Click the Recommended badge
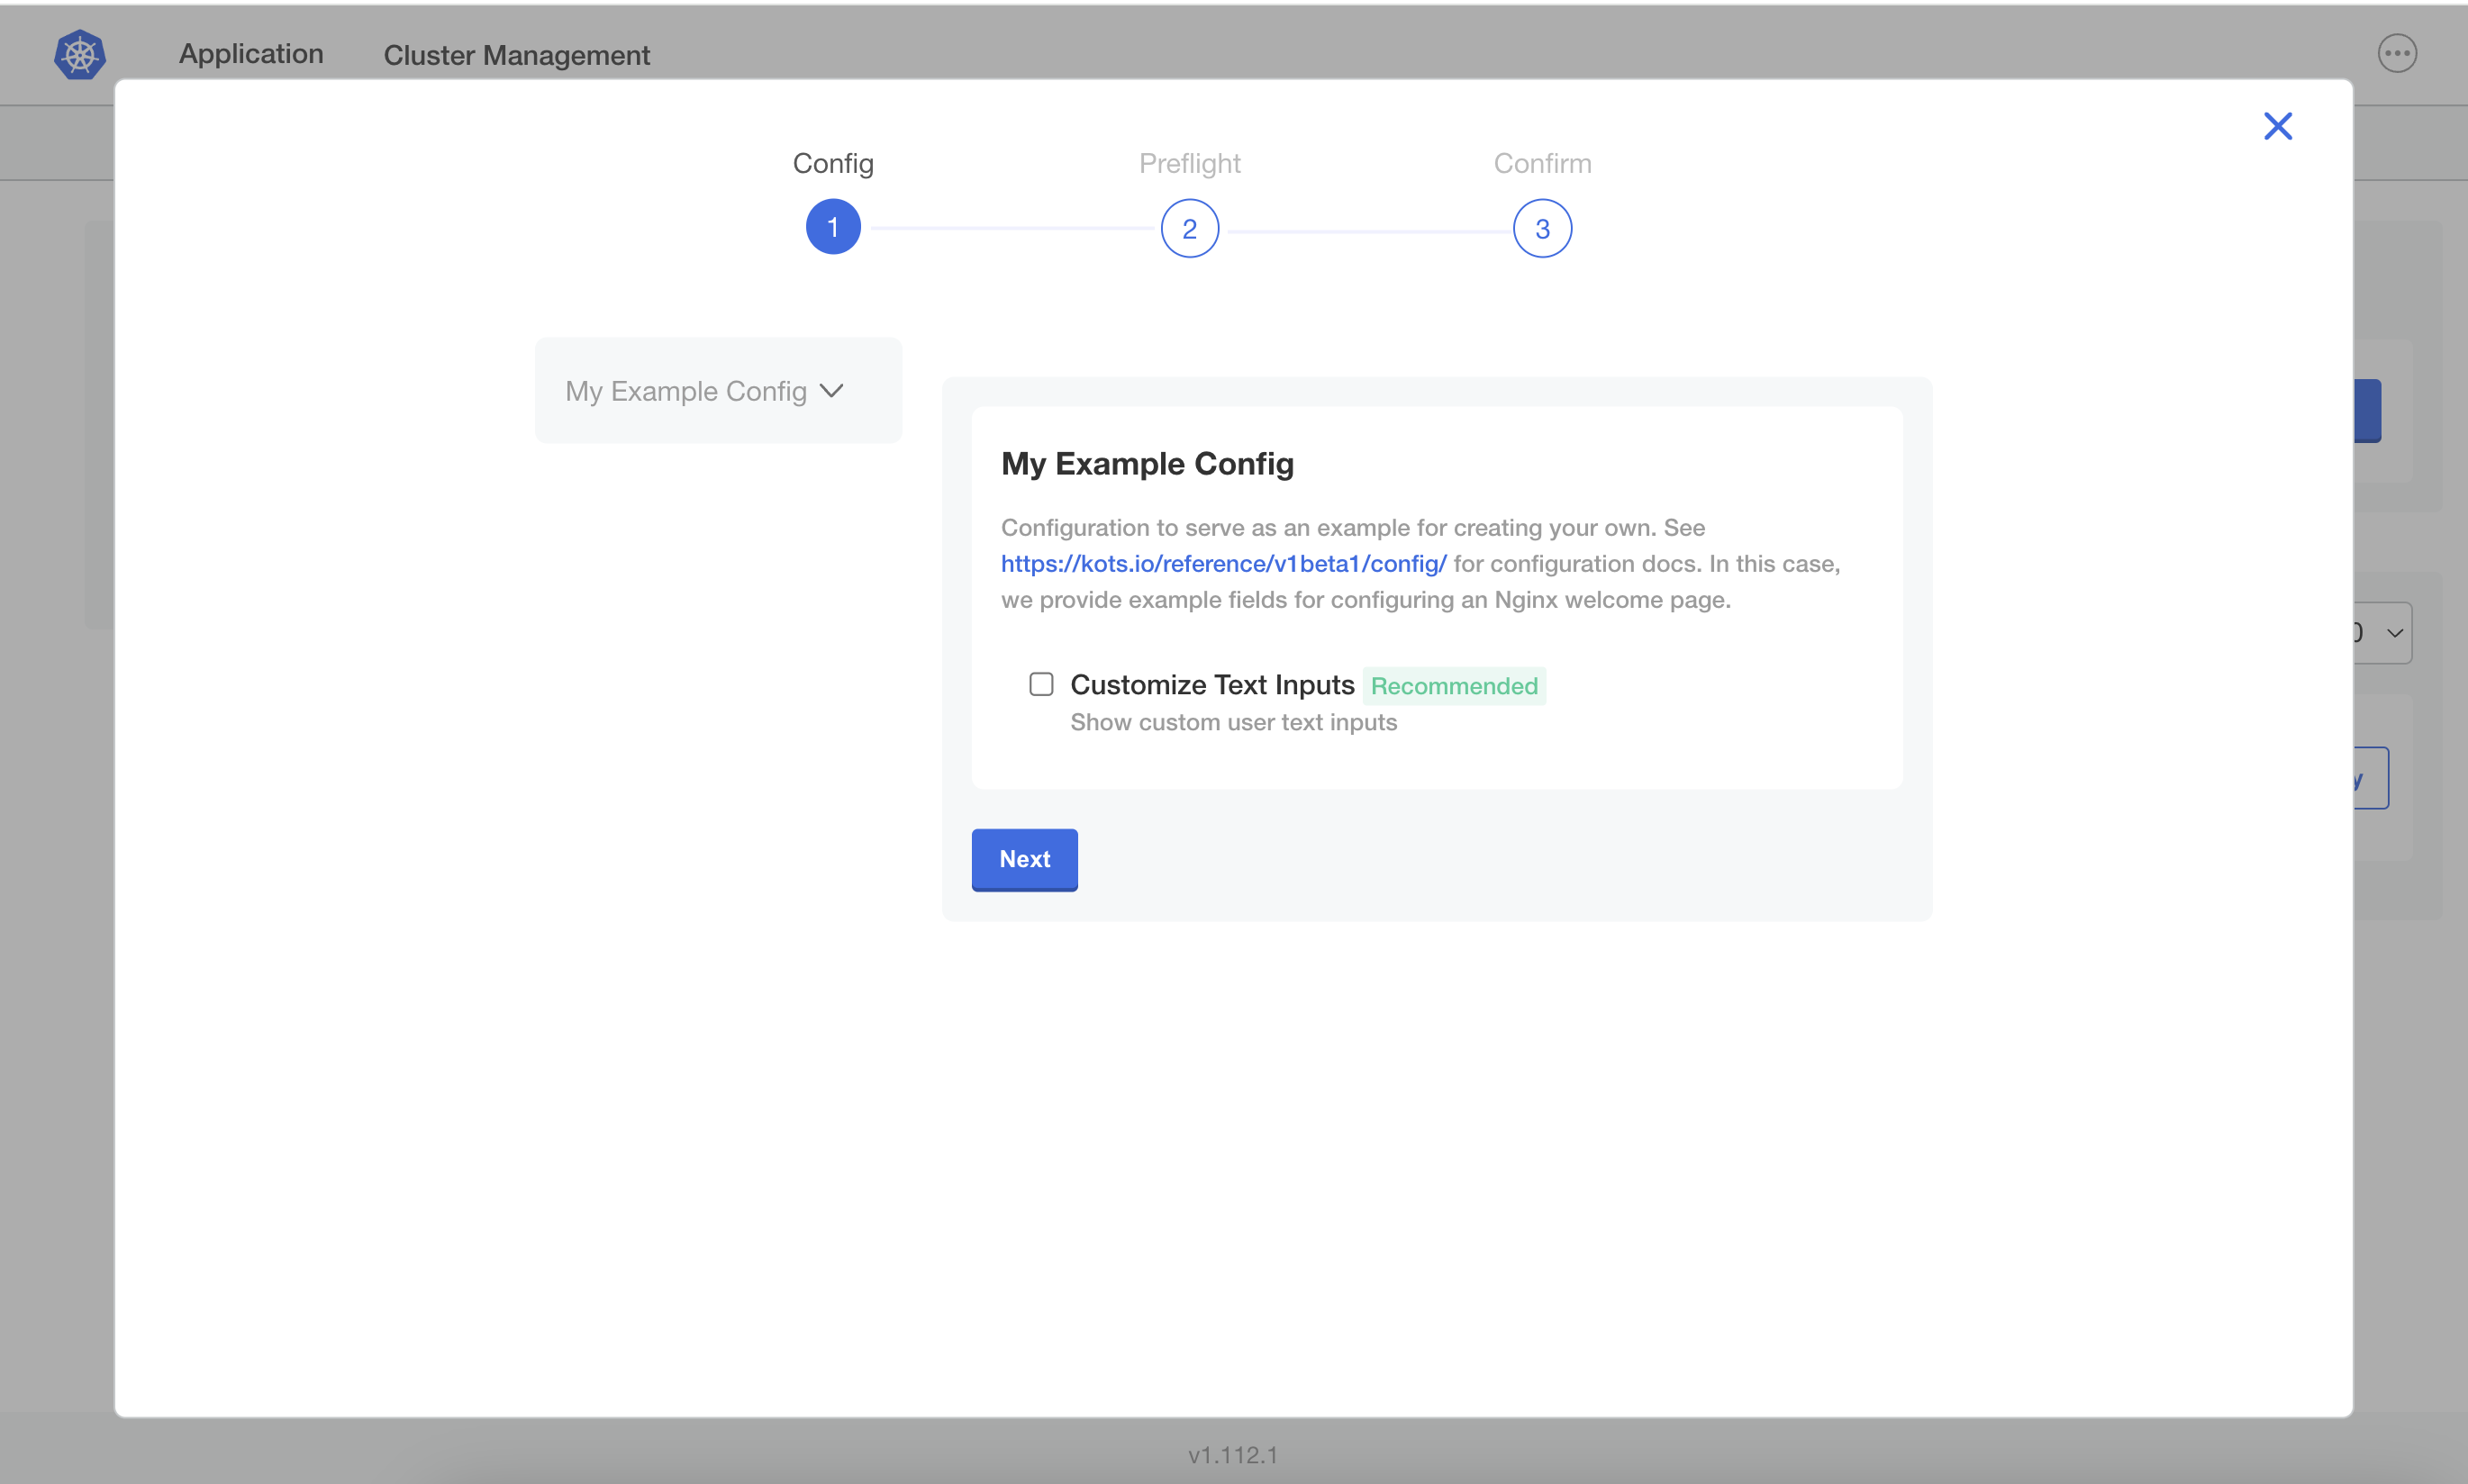Screen dimensions: 2468x1484 coord(1454,686)
